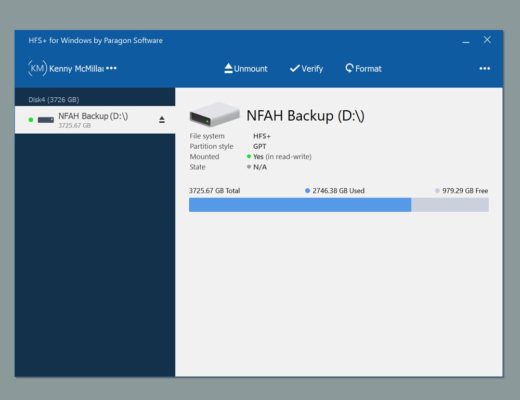Click the Unmount label
The height and width of the screenshot is (400, 520).
[x=251, y=69]
